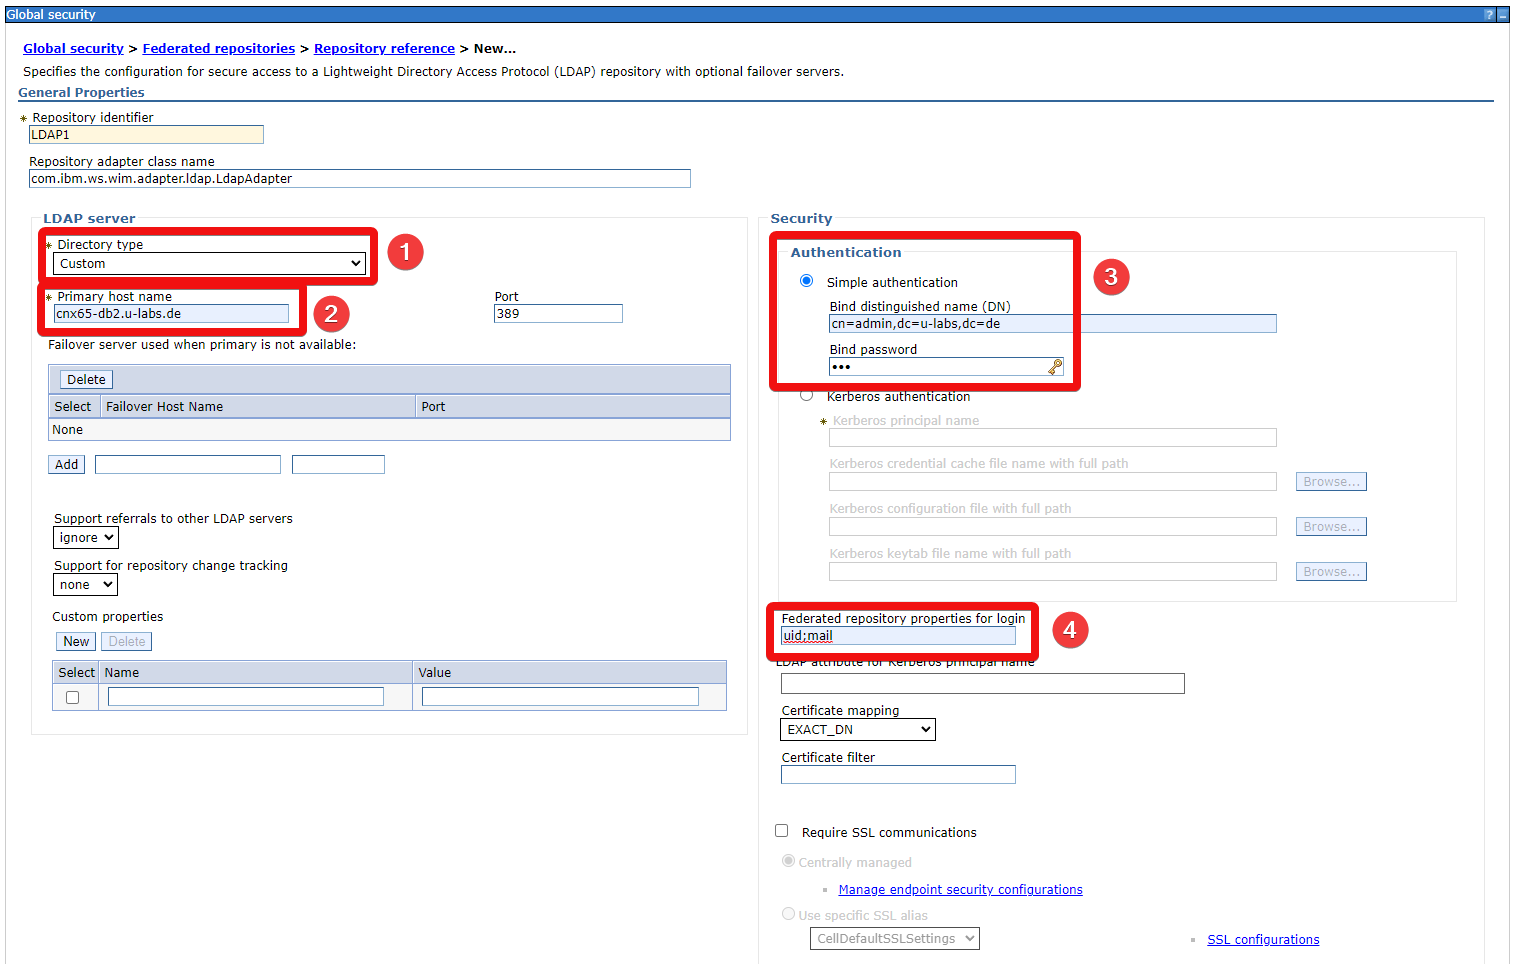Select Kerberos authentication radio button
This screenshot has height=964, width=1518.
806,396
